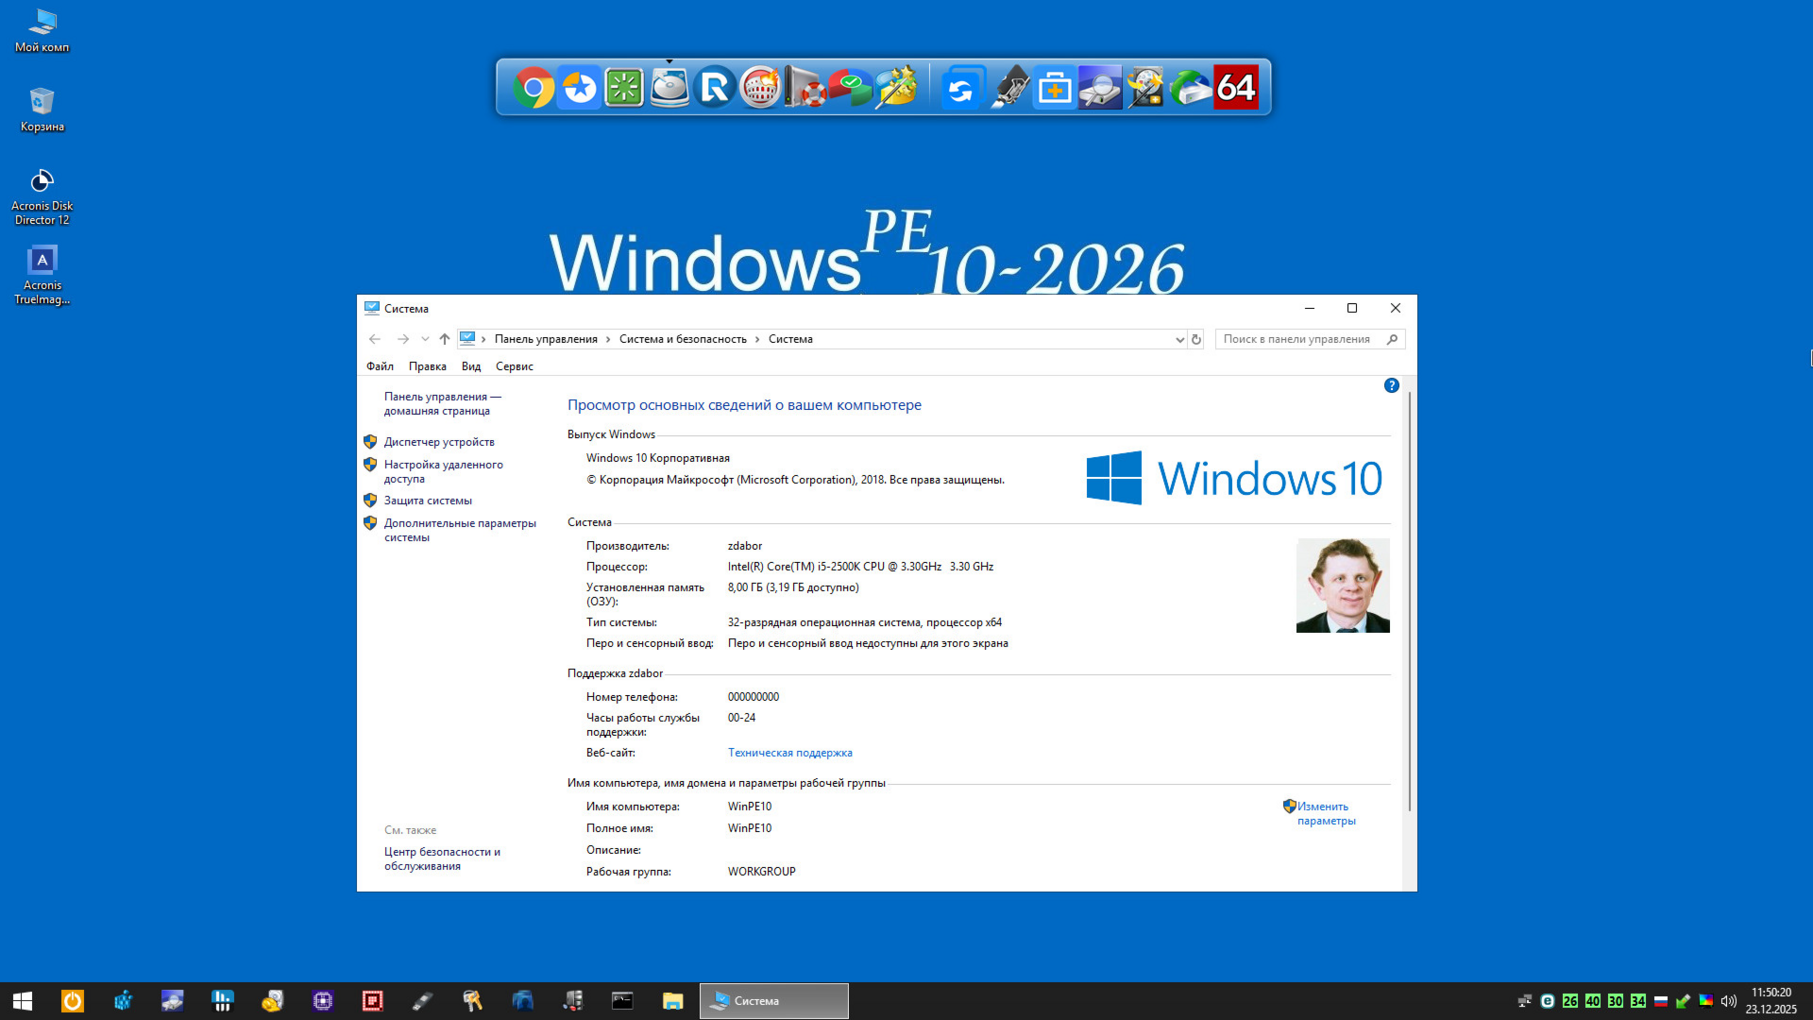Click the 'Техническая поддержка' website link
The height and width of the screenshot is (1020, 1813).
[789, 752]
